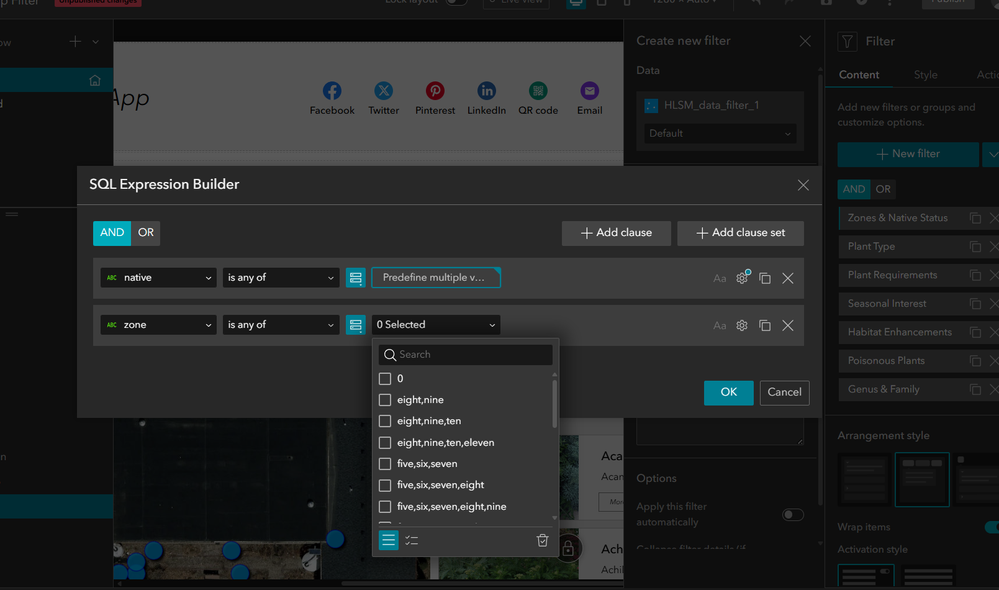The image size is (999, 590).
Task: Clear selections with trash icon
Action: coord(542,540)
